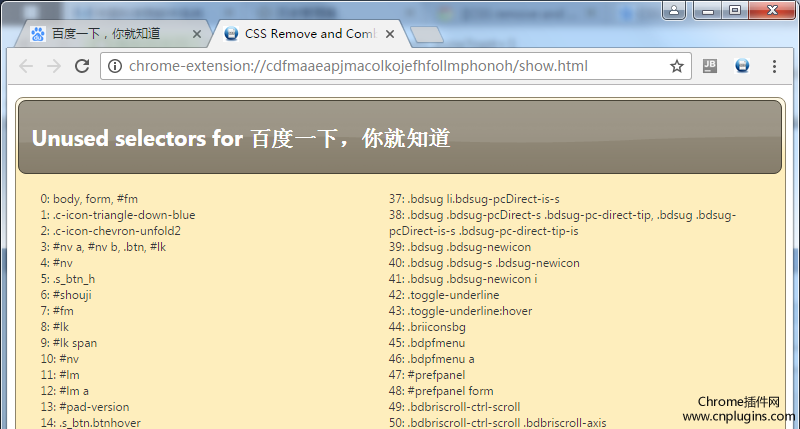Select row '7: #fm'
800x429 pixels.
click(x=57, y=311)
